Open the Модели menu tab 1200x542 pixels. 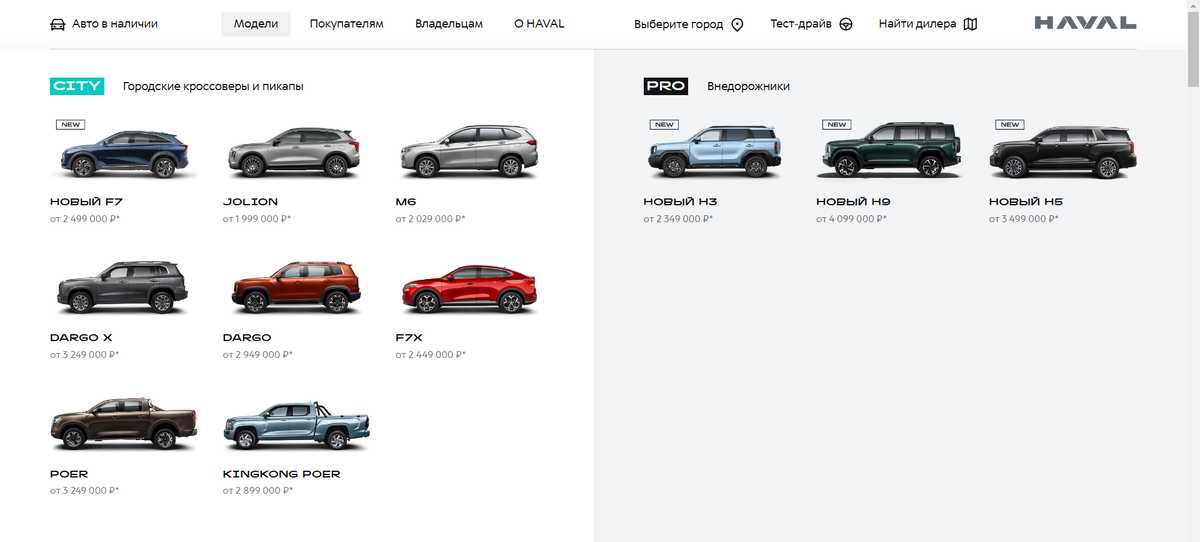[x=256, y=24]
